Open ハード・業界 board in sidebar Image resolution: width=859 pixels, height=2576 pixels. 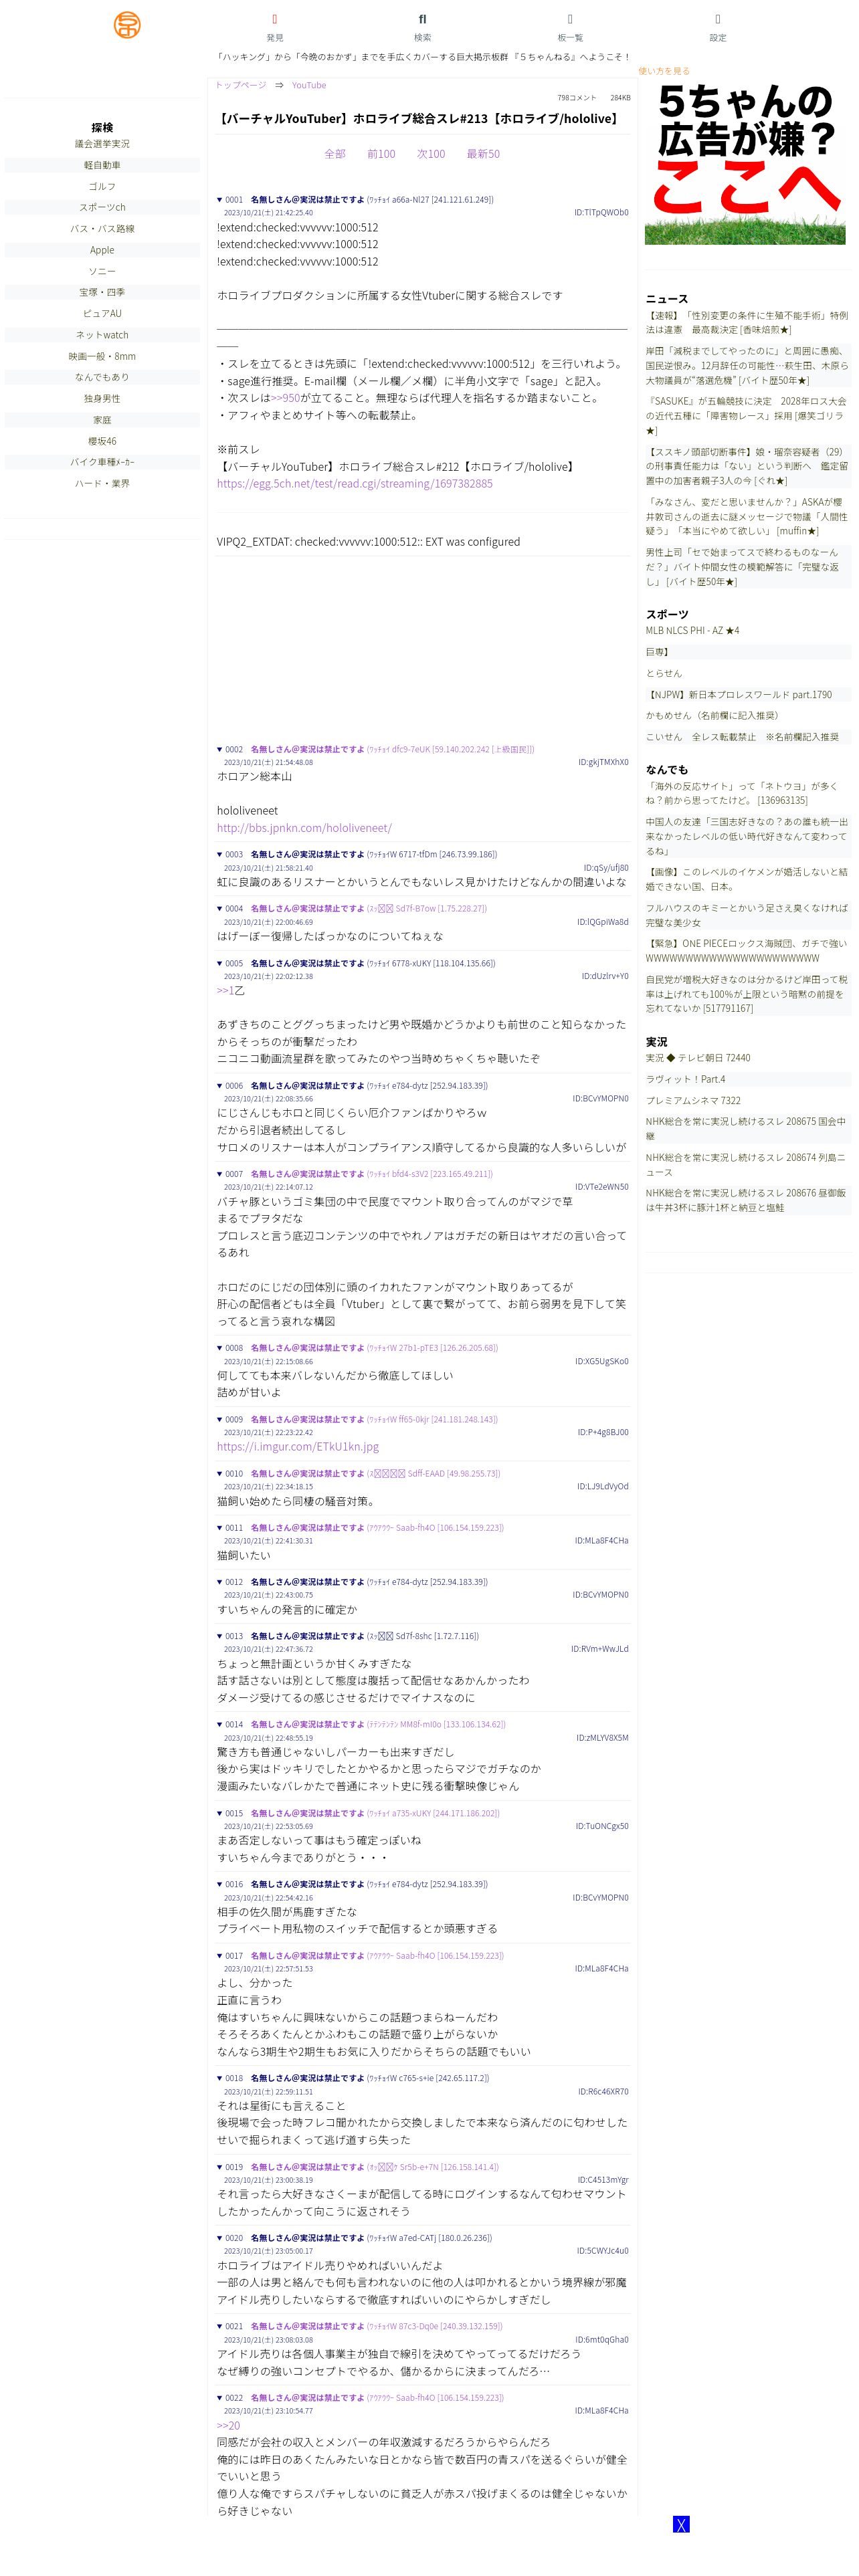[102, 483]
